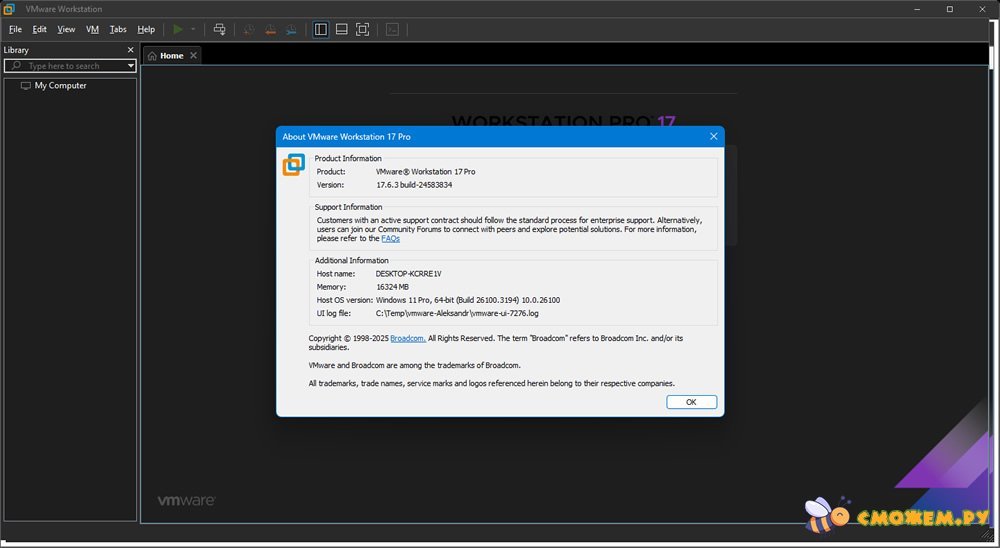Click the take snapshot toolbar icon
The image size is (1000, 548).
click(x=249, y=30)
